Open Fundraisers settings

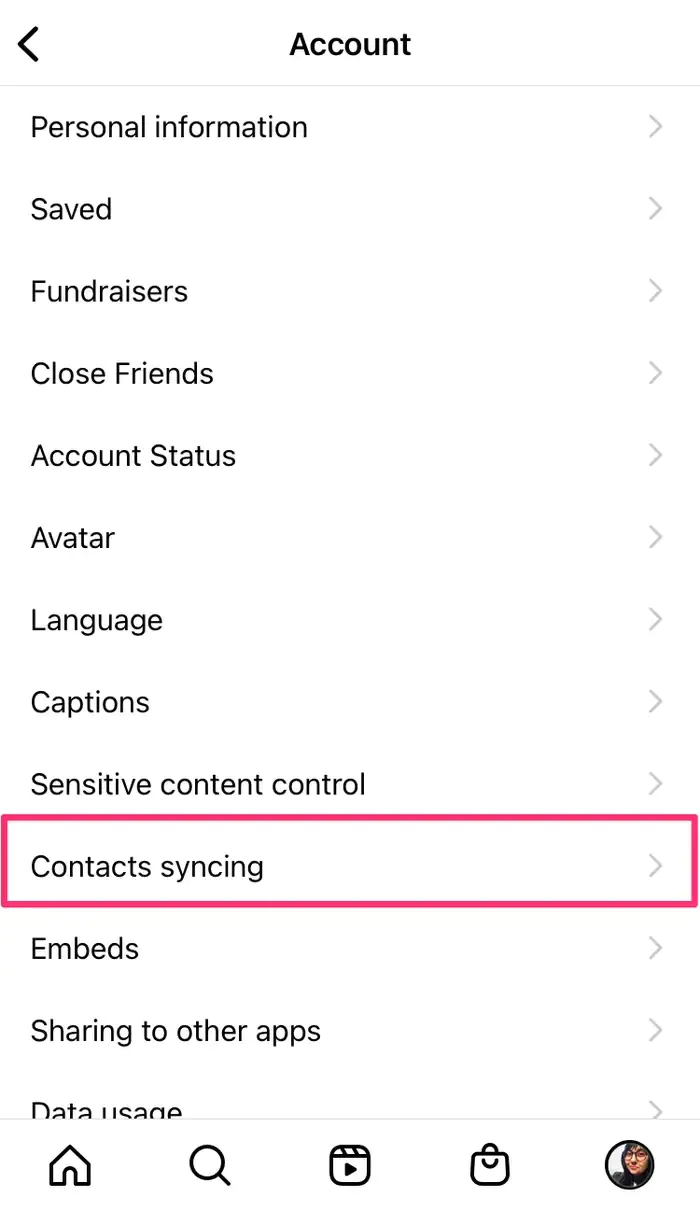(x=109, y=291)
